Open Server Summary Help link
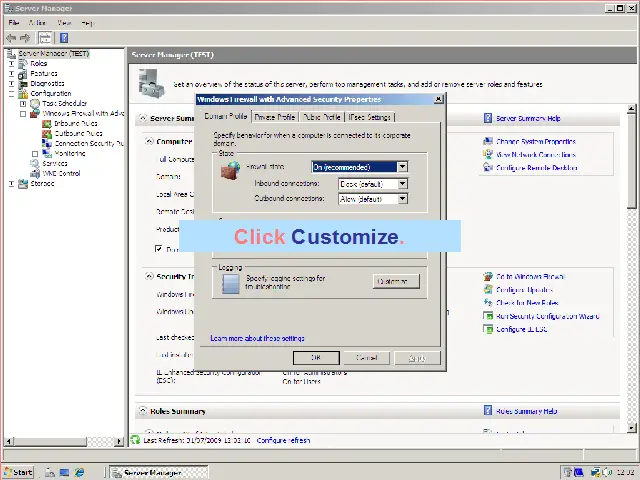 coord(528,118)
